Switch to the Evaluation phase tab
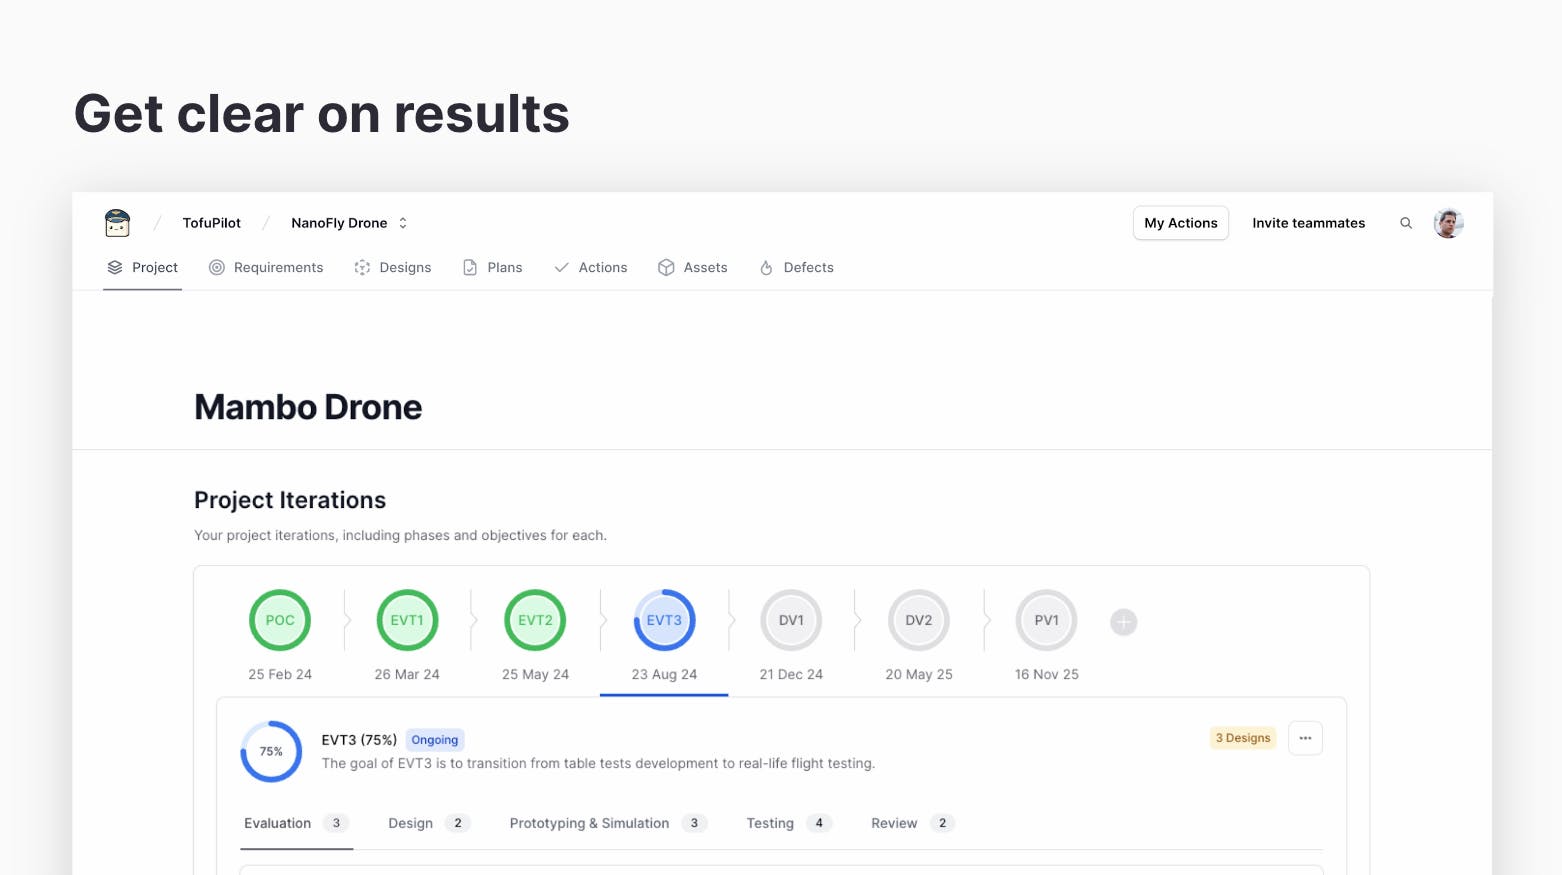This screenshot has height=875, width=1562. click(296, 823)
